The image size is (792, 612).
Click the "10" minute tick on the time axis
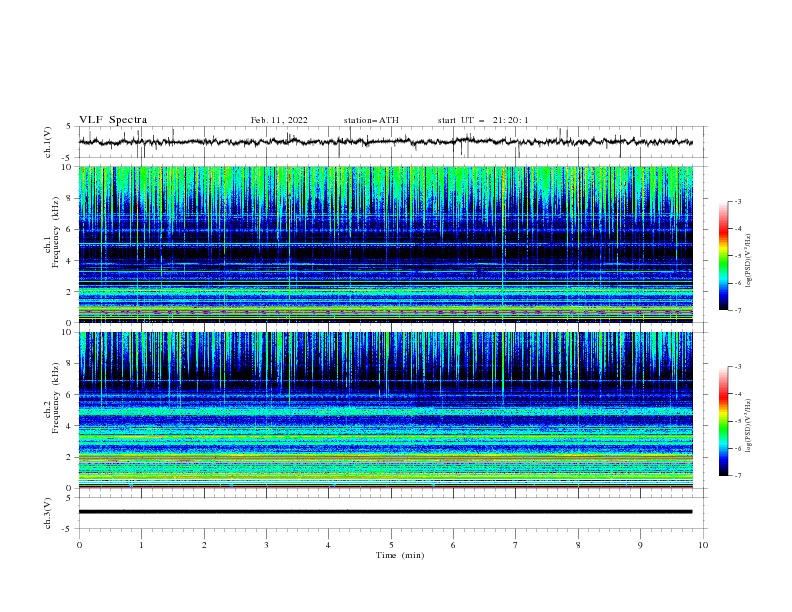click(x=703, y=545)
